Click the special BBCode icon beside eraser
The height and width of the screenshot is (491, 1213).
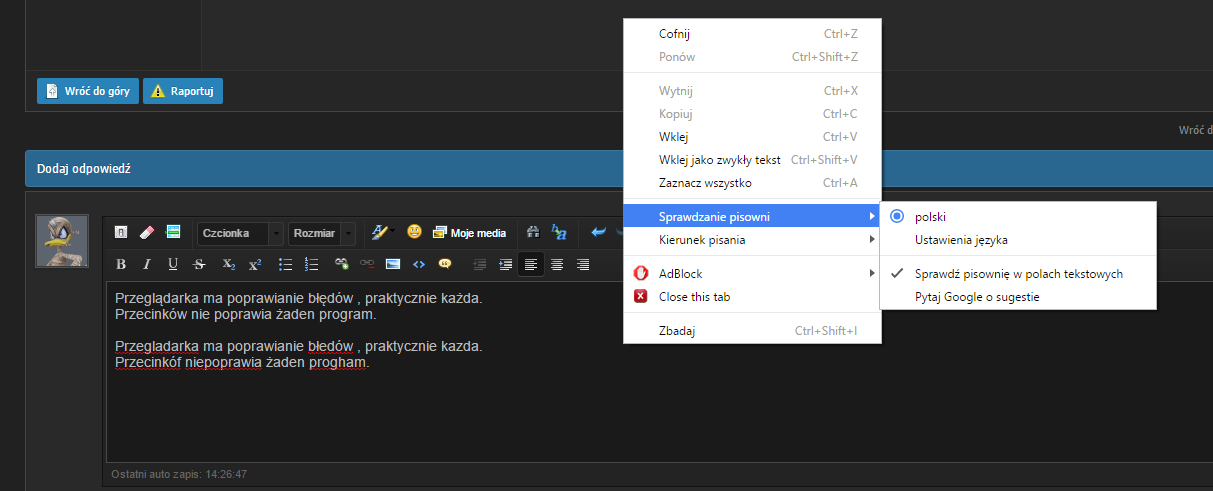pyautogui.click(x=173, y=232)
